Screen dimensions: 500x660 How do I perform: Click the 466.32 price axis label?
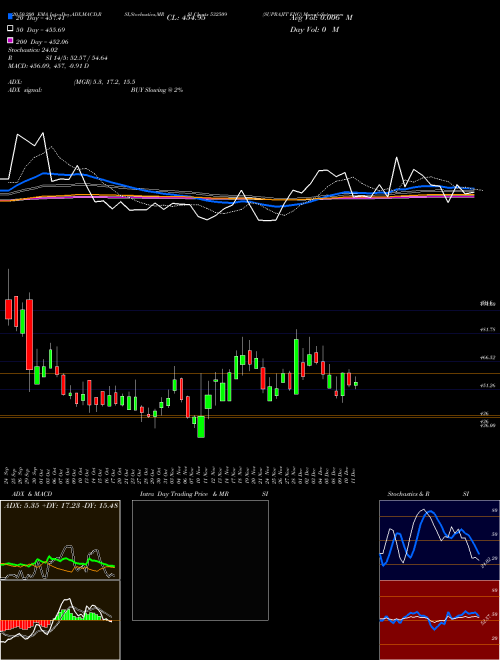[488, 357]
